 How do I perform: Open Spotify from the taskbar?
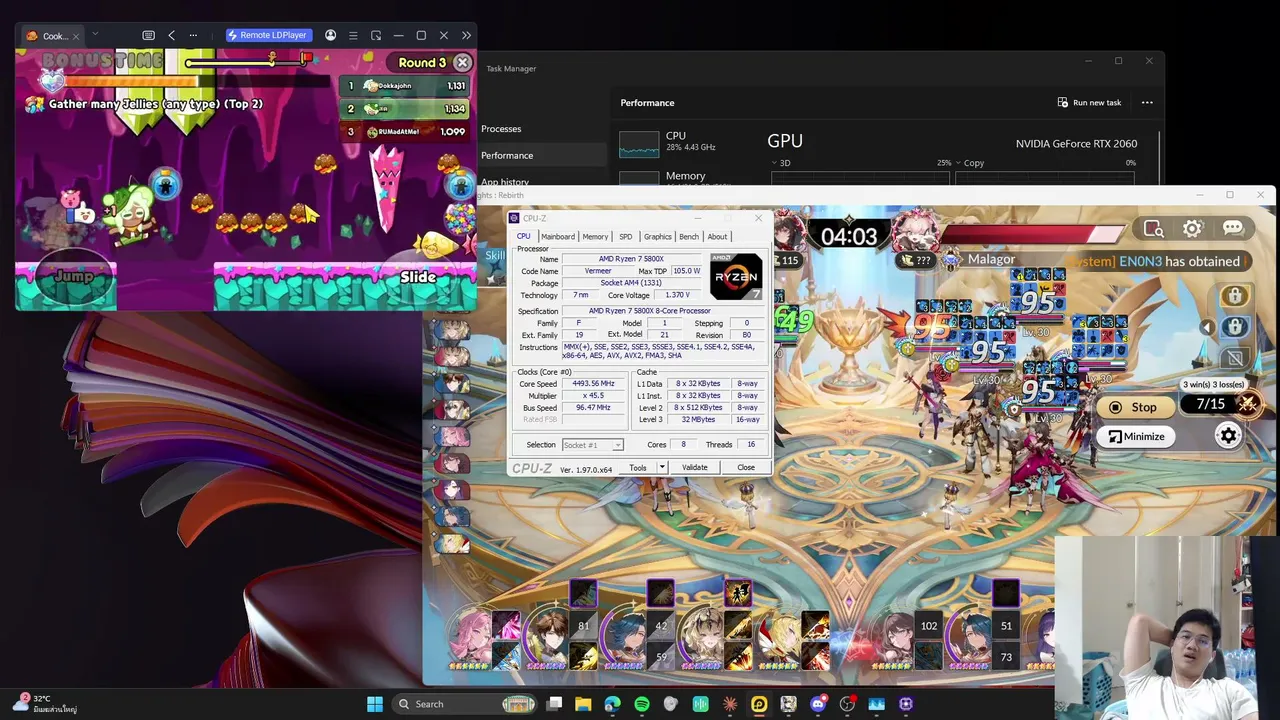pos(642,704)
